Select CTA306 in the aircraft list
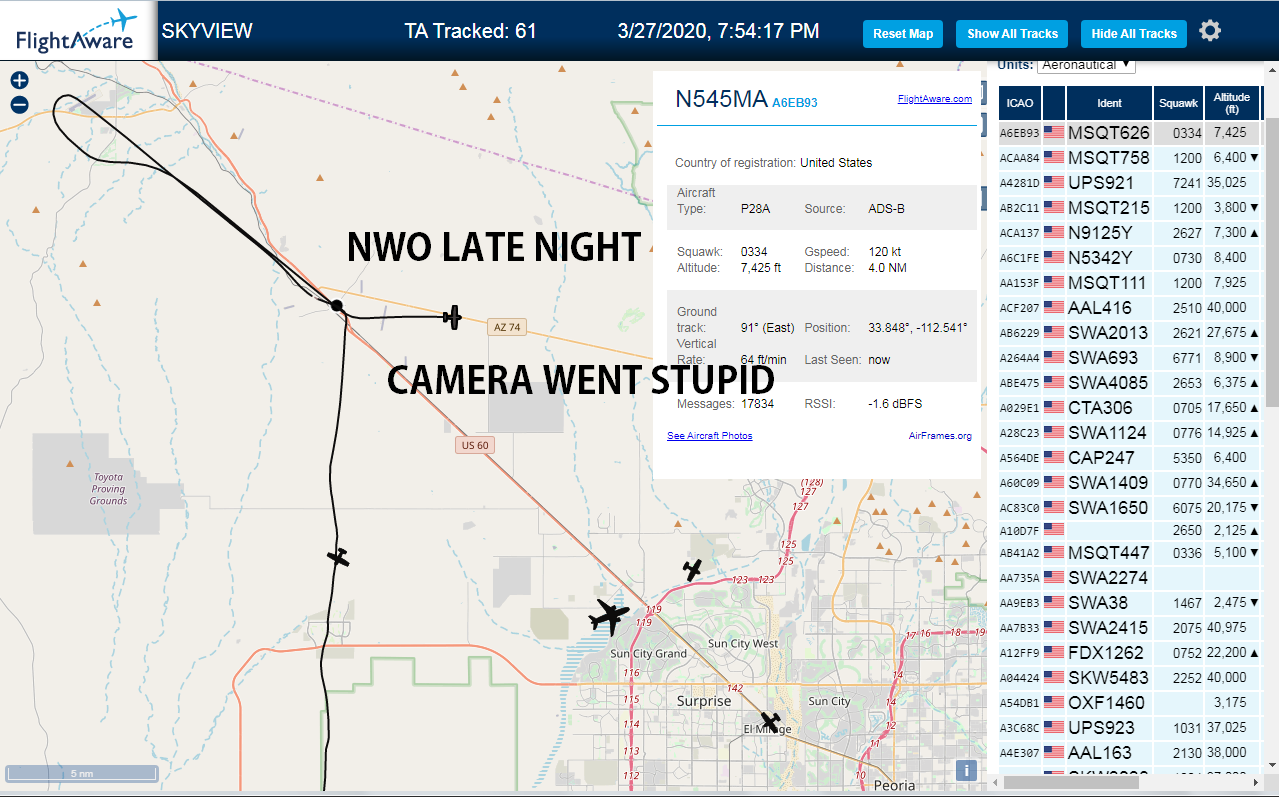This screenshot has width=1279, height=797. 1100,407
